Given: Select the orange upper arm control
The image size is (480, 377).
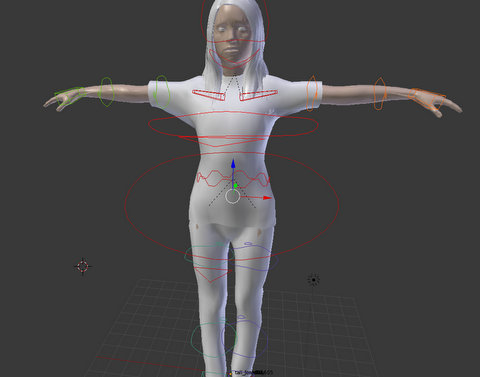Looking at the screenshot, I should point(311,93).
